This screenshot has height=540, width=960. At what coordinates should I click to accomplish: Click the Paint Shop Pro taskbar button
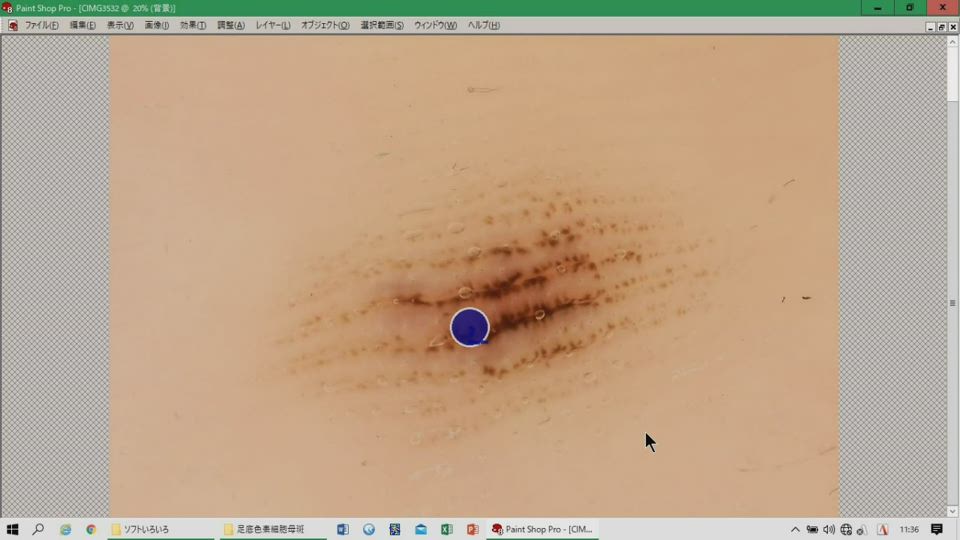[x=542, y=529]
